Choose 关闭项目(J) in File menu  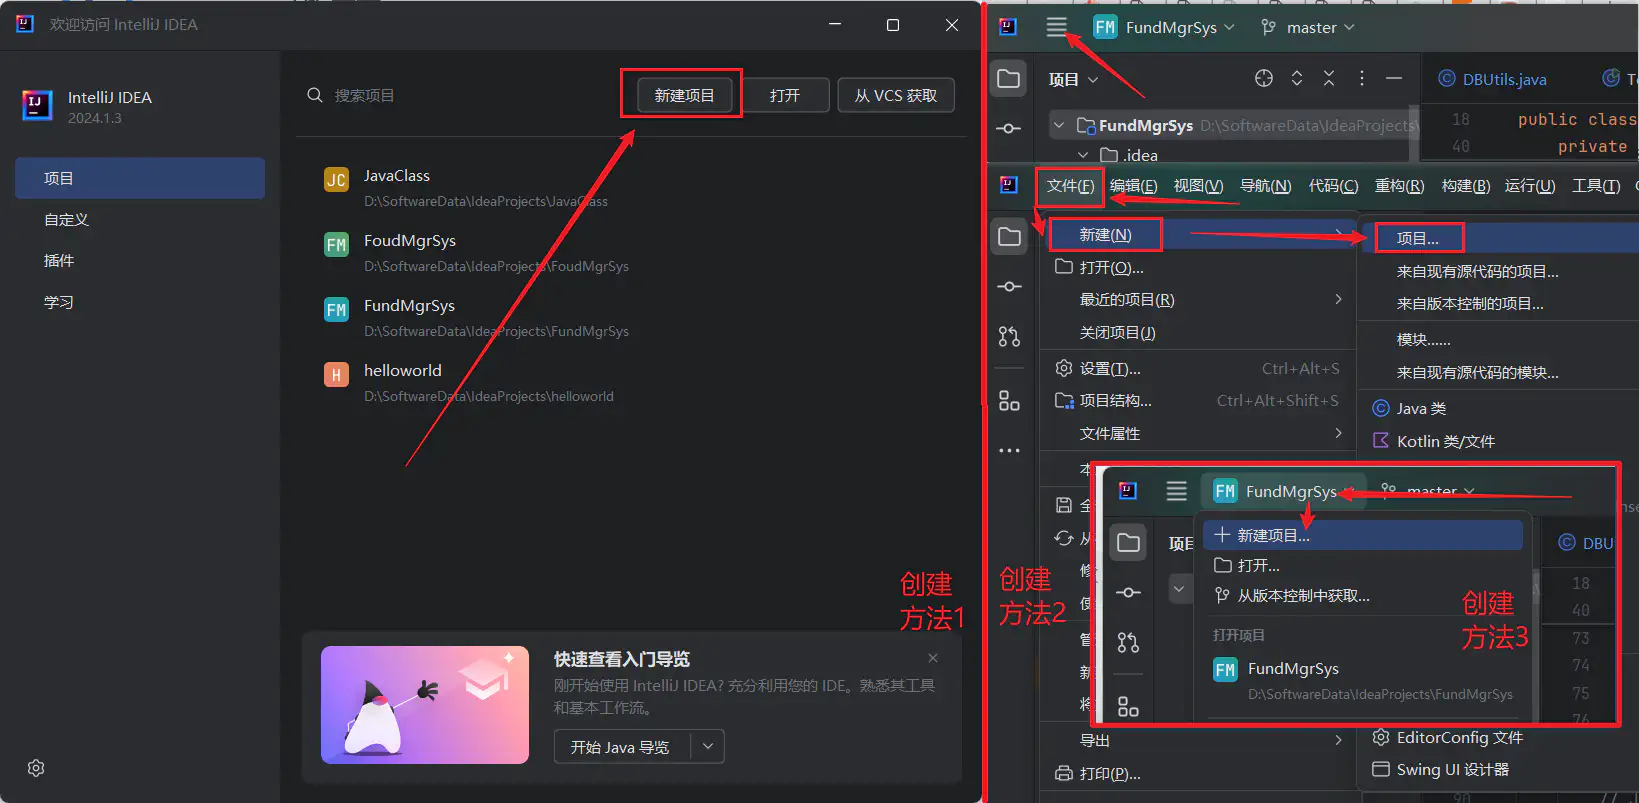pos(1200,332)
